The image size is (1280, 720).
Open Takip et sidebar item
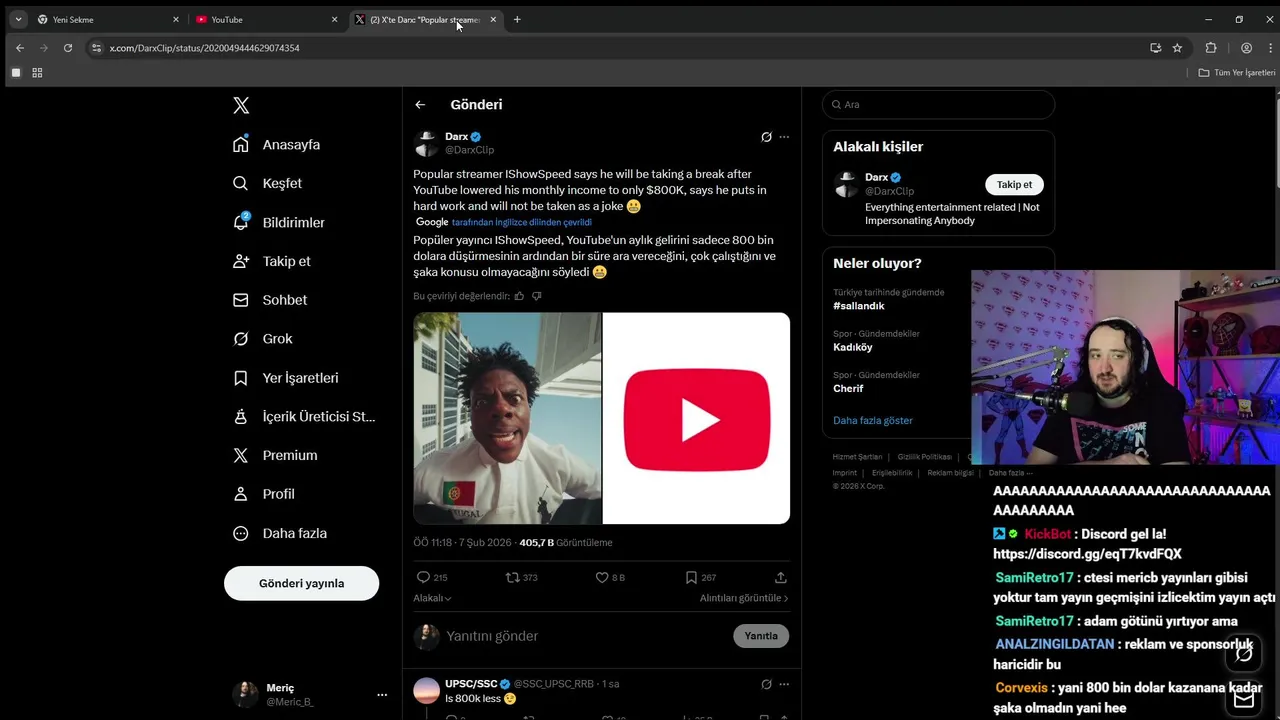pyautogui.click(x=272, y=261)
